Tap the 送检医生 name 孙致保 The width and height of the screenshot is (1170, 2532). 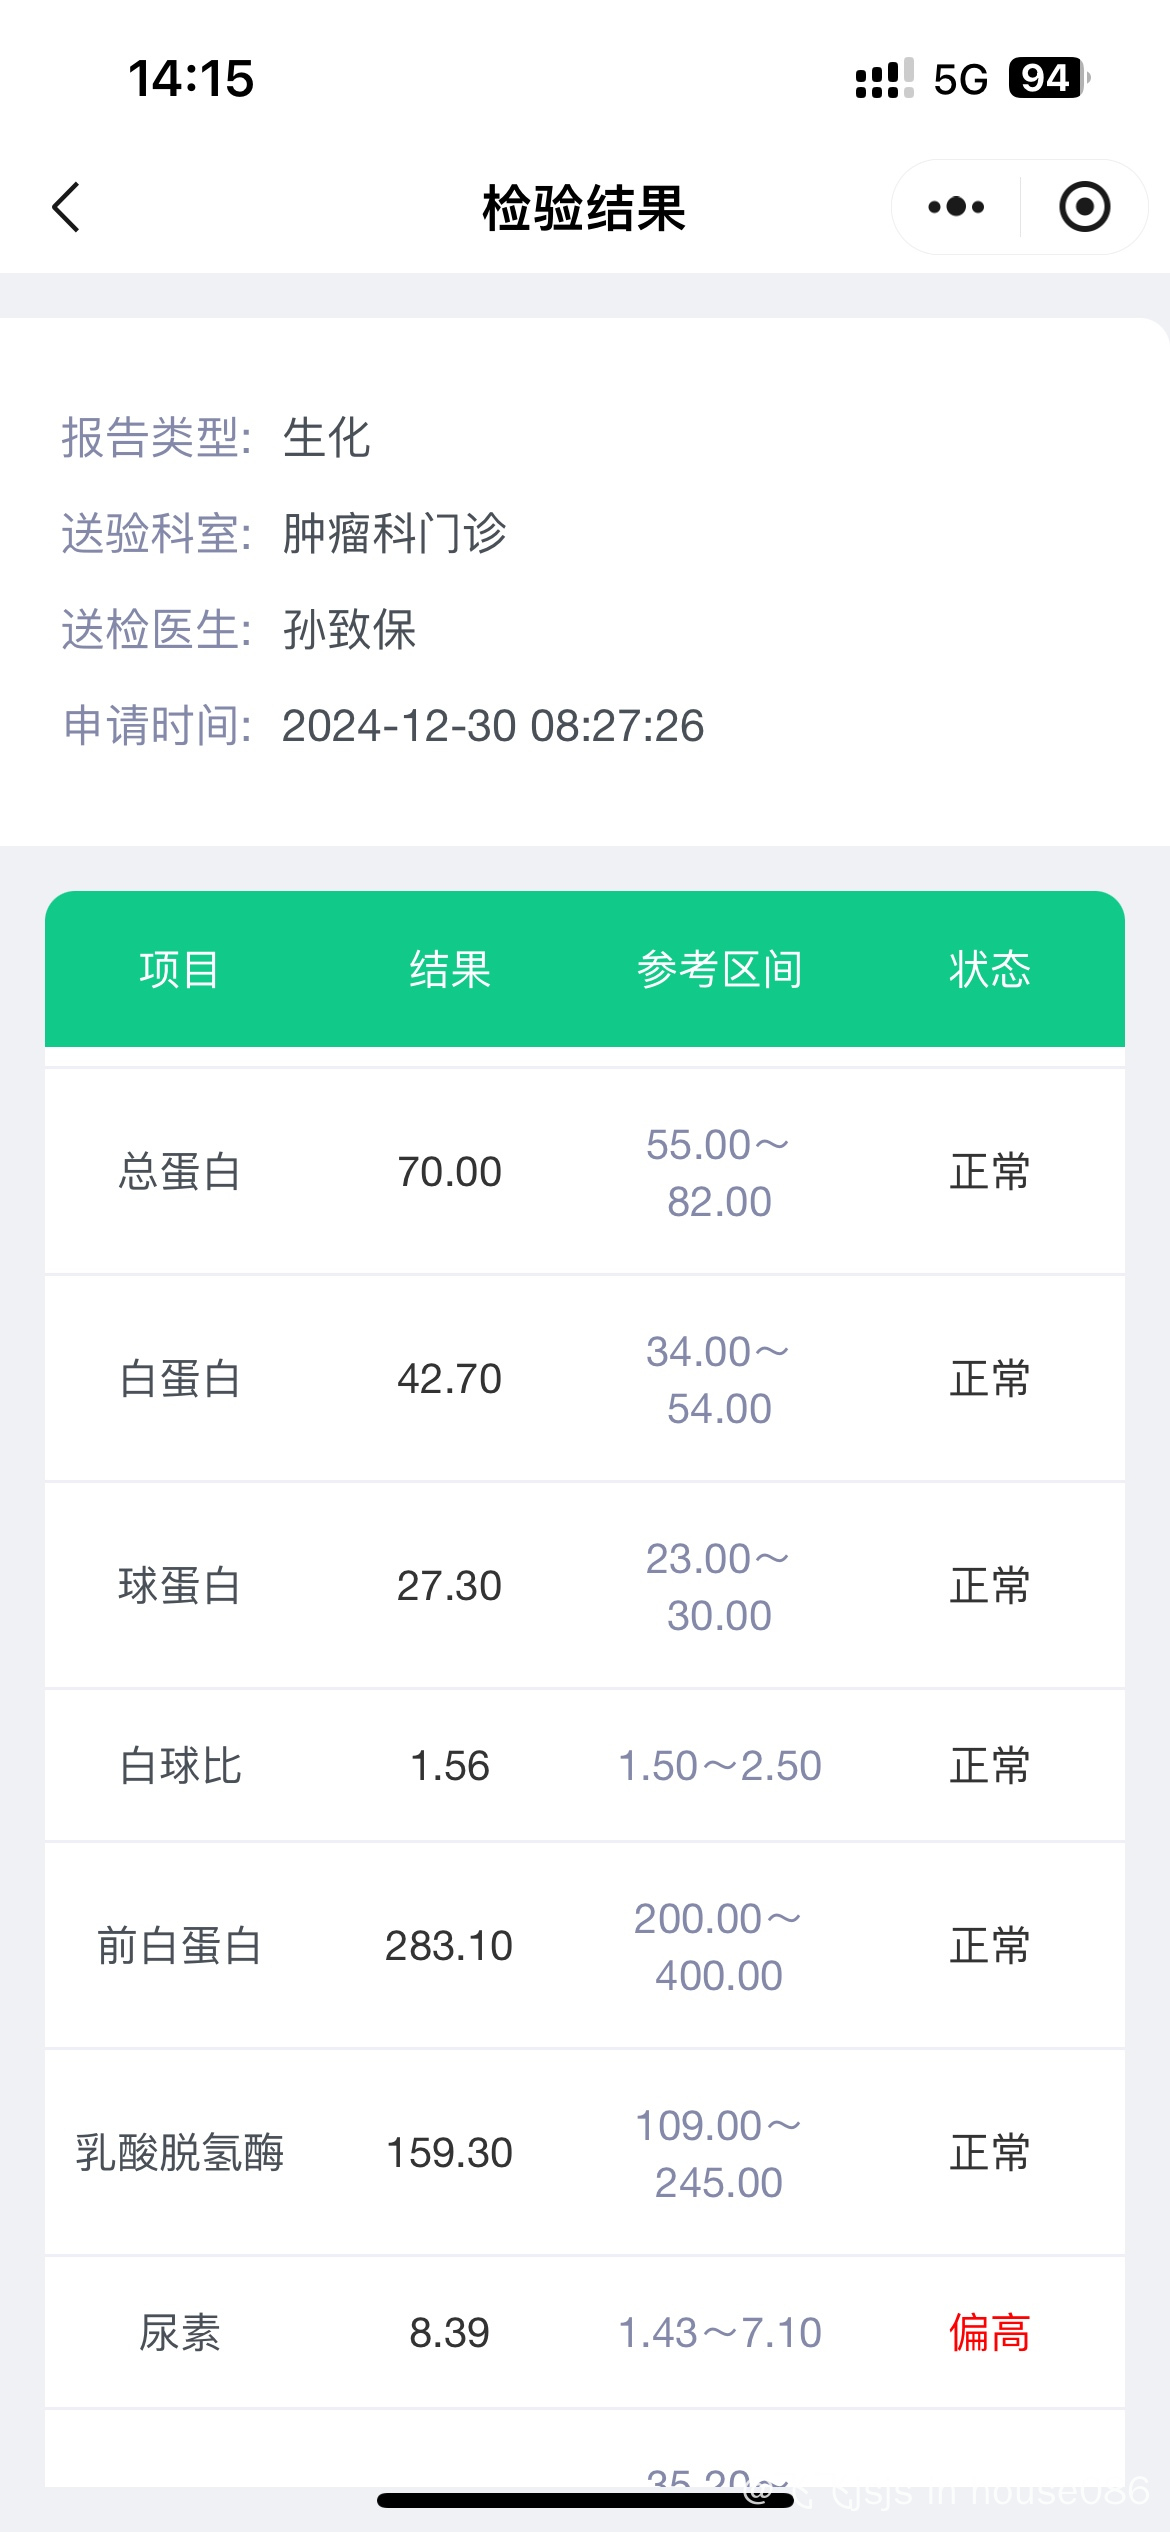click(349, 630)
